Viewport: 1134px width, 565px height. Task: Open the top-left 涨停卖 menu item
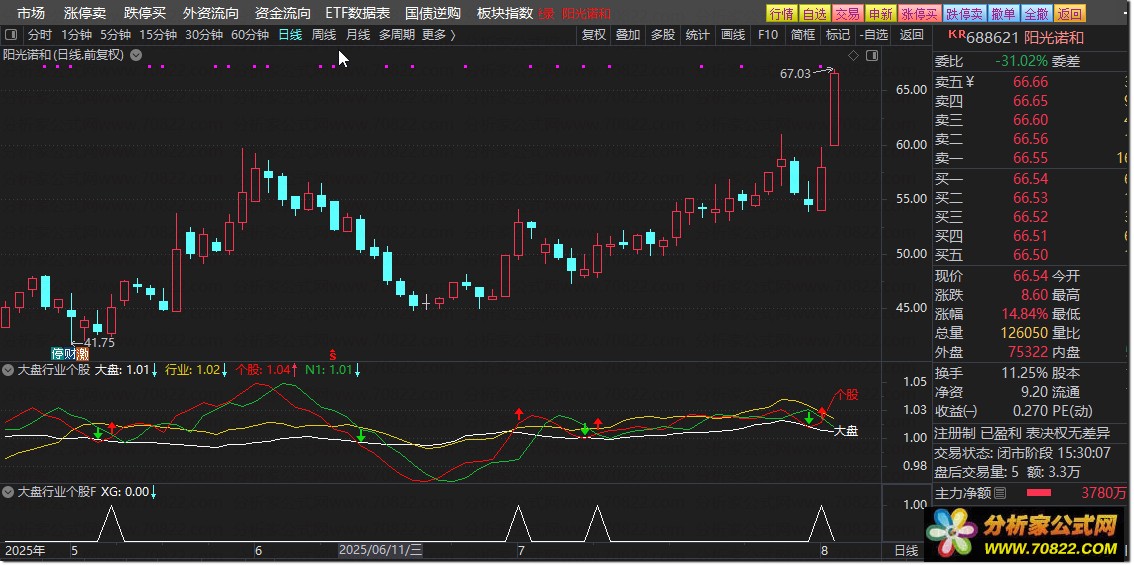click(x=85, y=13)
